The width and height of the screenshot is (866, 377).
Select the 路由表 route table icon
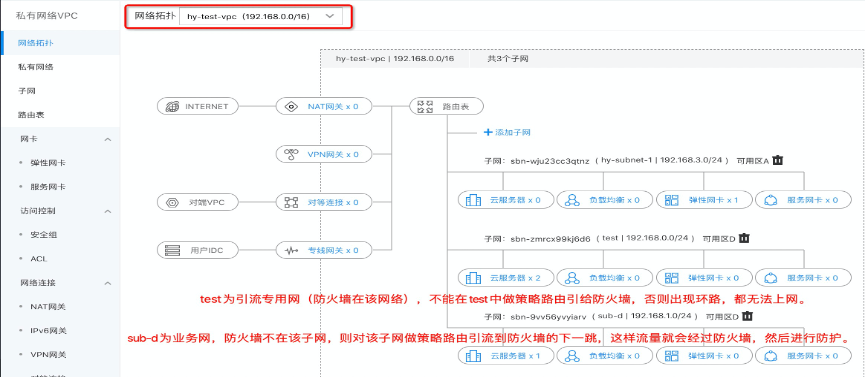(x=424, y=107)
